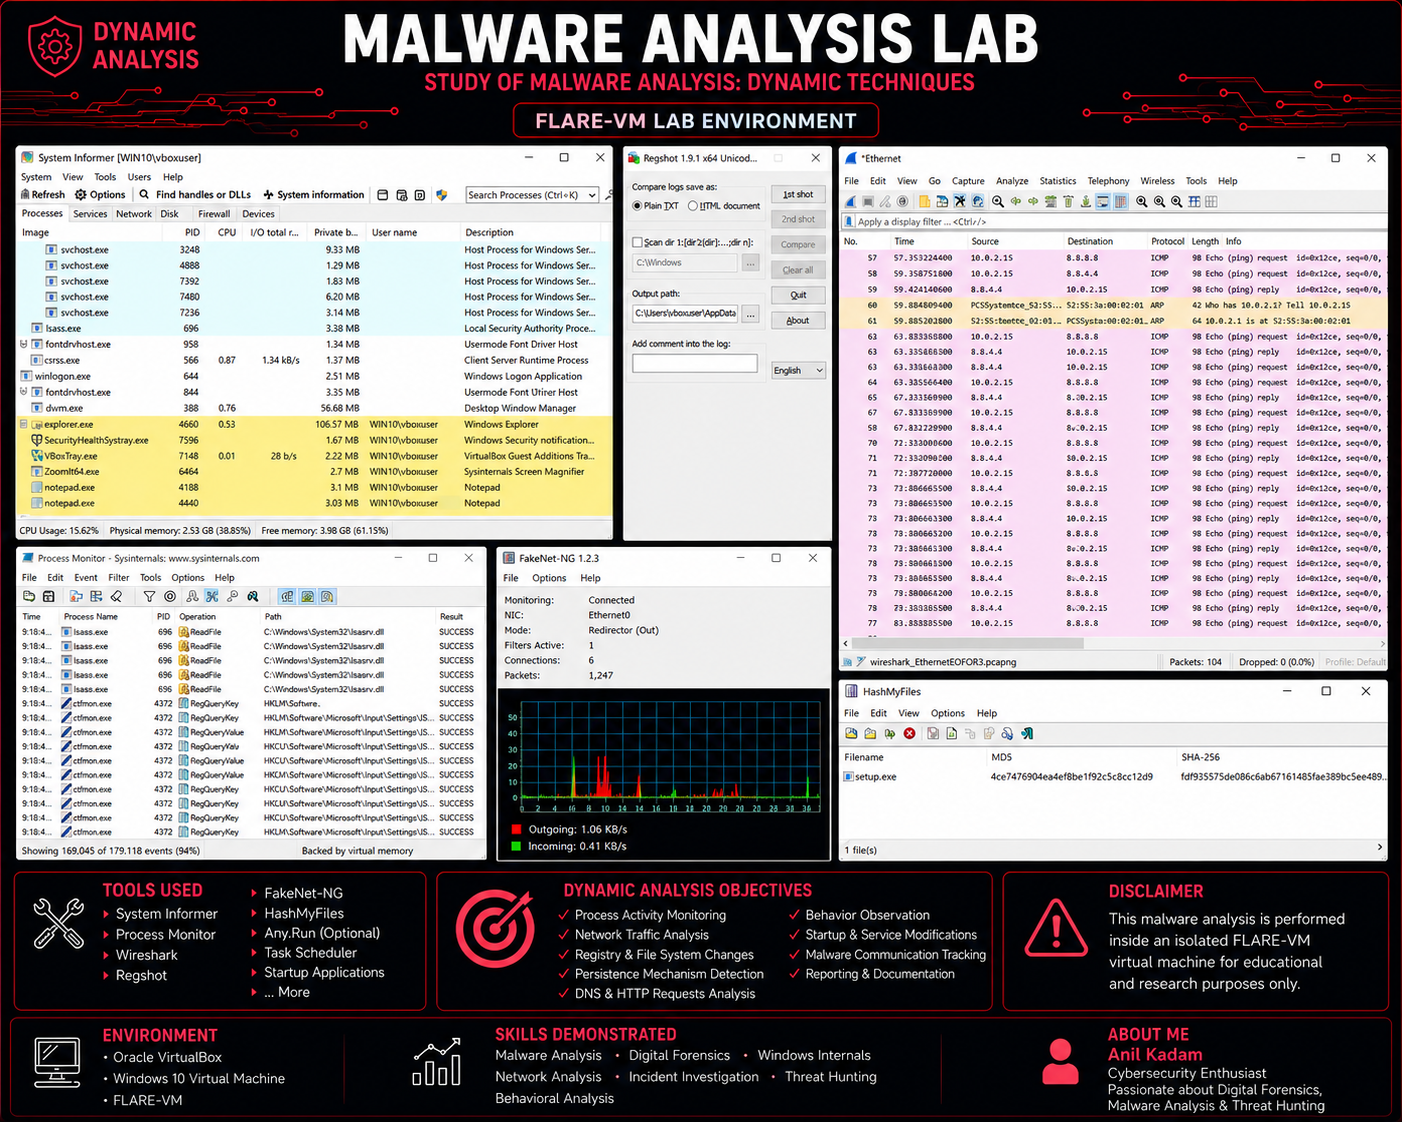Open Statistics menu in Wireshark

[1057, 181]
